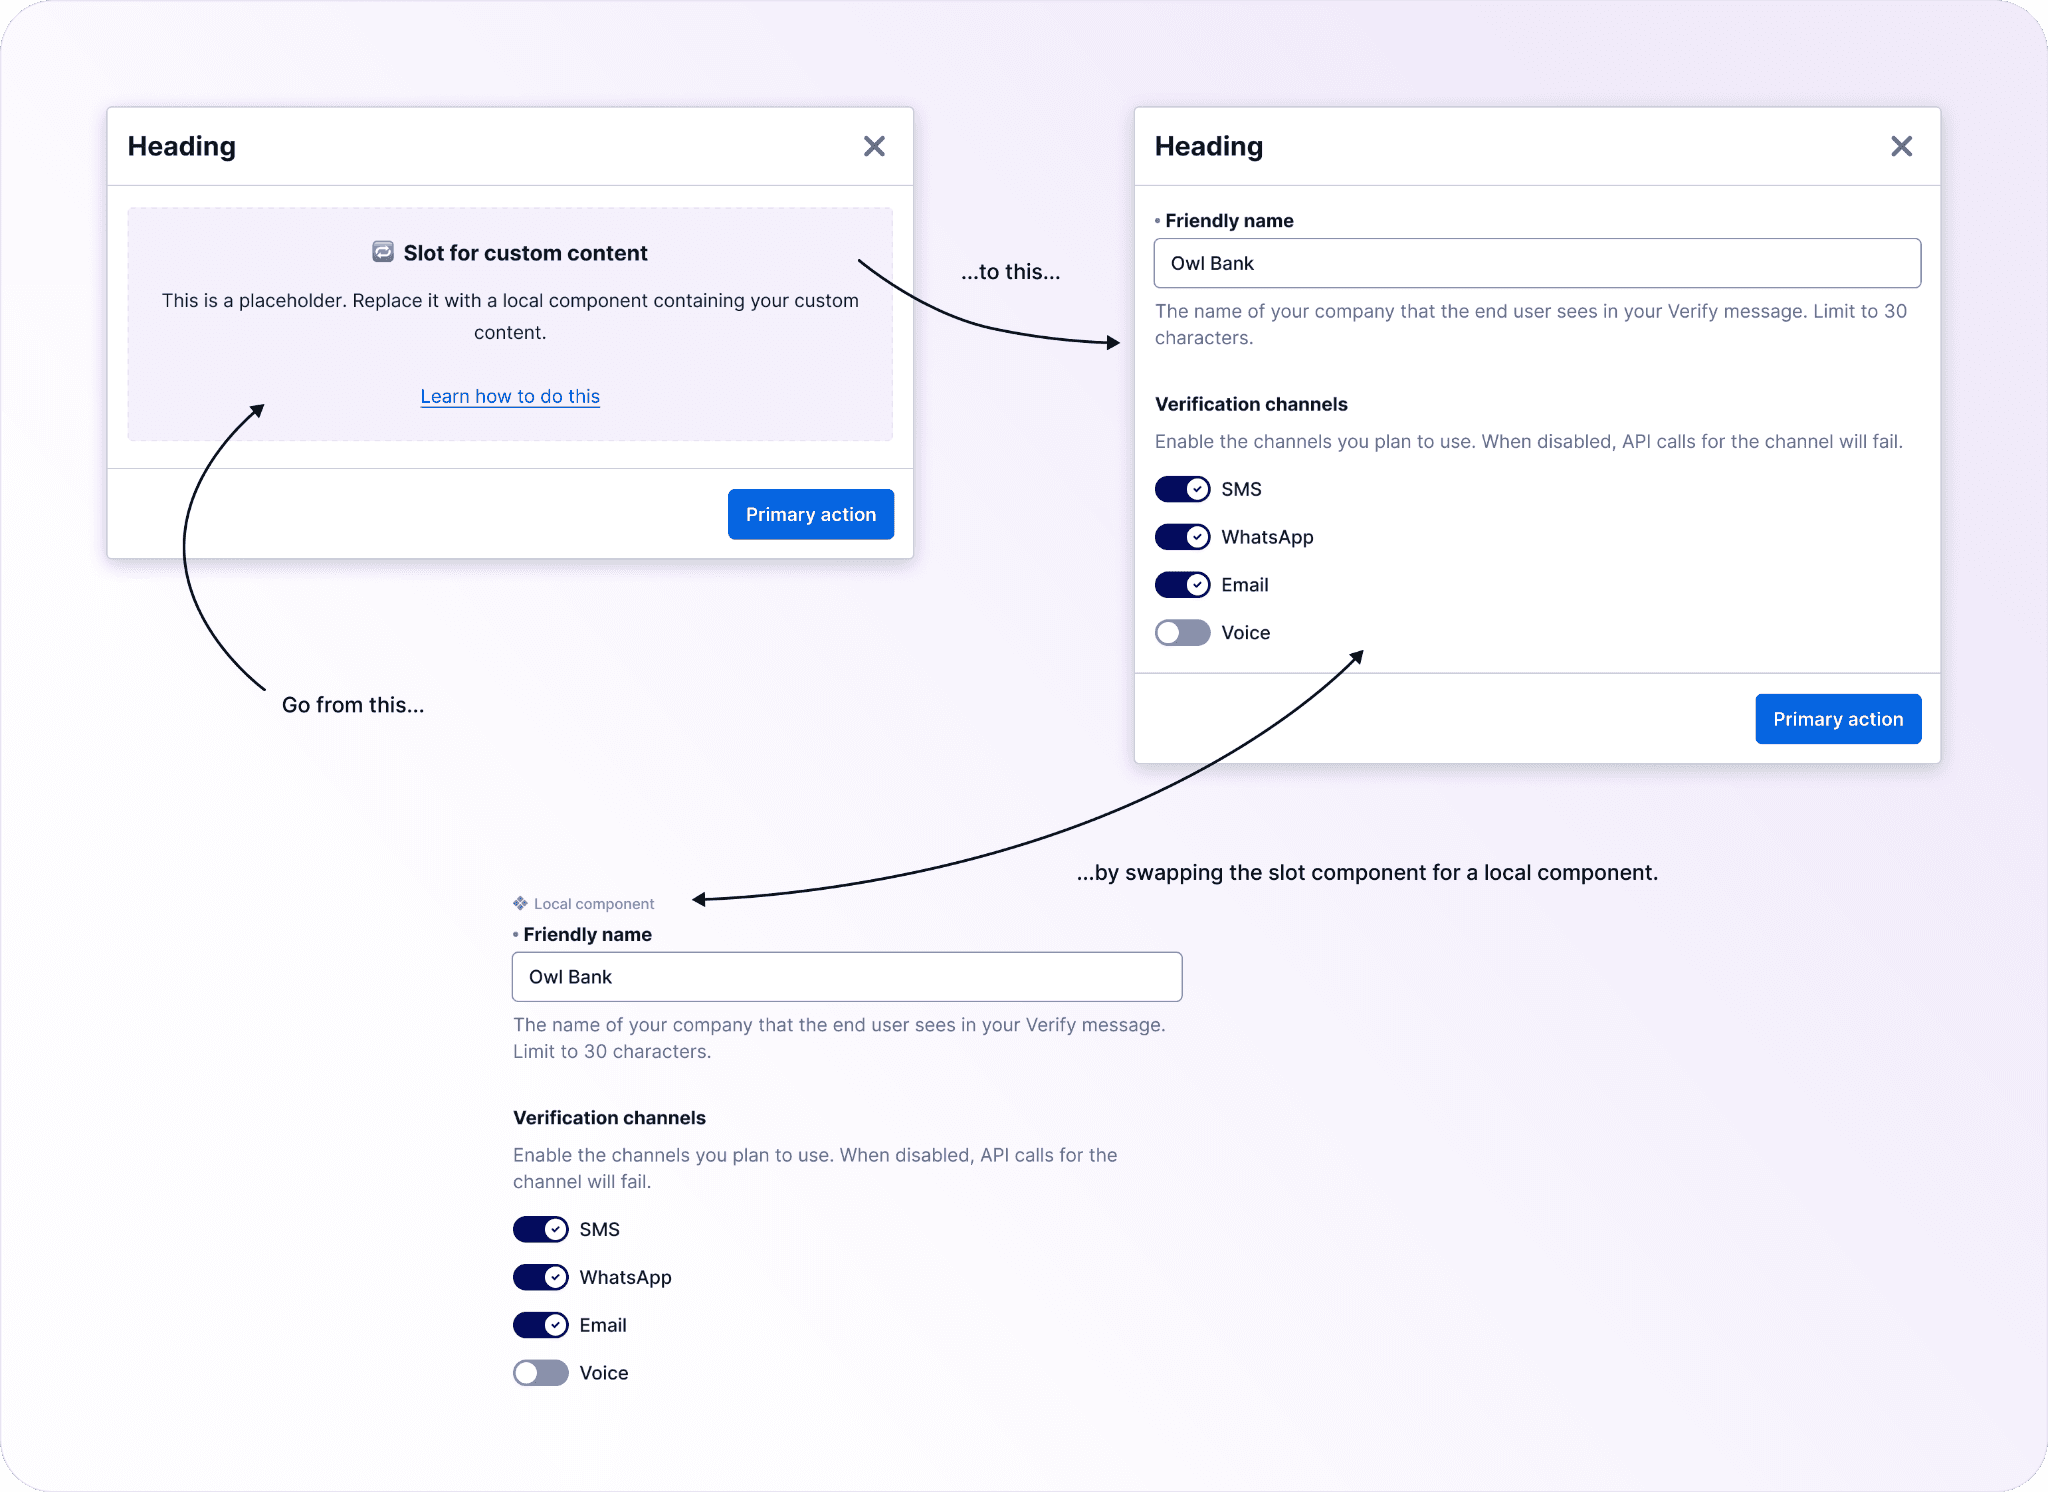
Task: Turn off WhatsApp in the right dialog
Action: click(1182, 537)
